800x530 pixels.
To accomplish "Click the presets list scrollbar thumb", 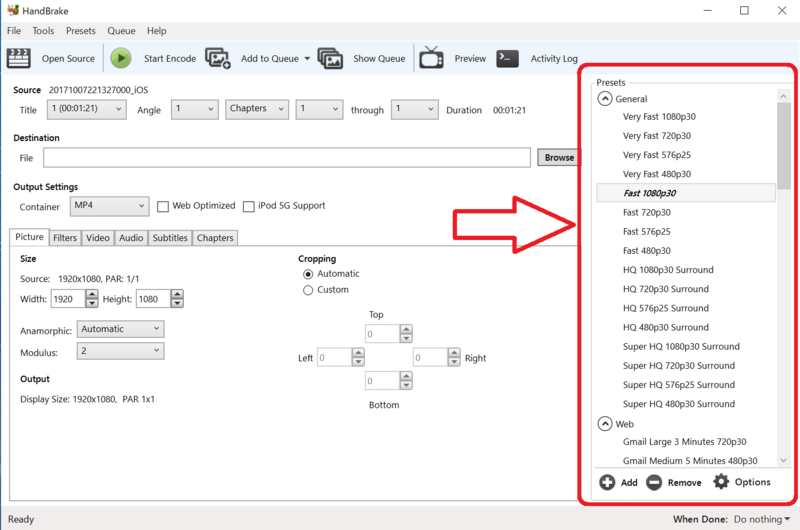I will (x=784, y=145).
